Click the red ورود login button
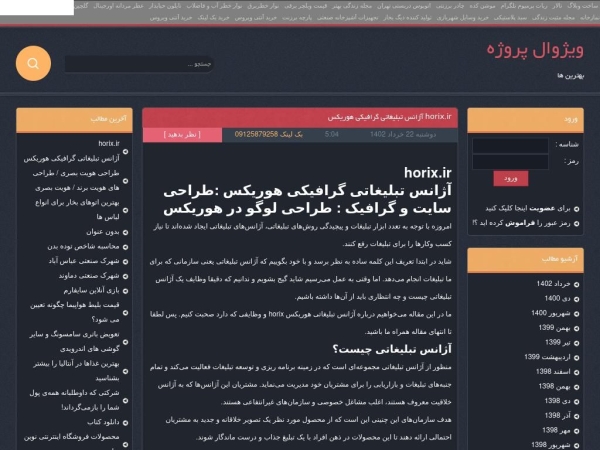Viewport: 600px width, 450px height. pyautogui.click(x=511, y=179)
